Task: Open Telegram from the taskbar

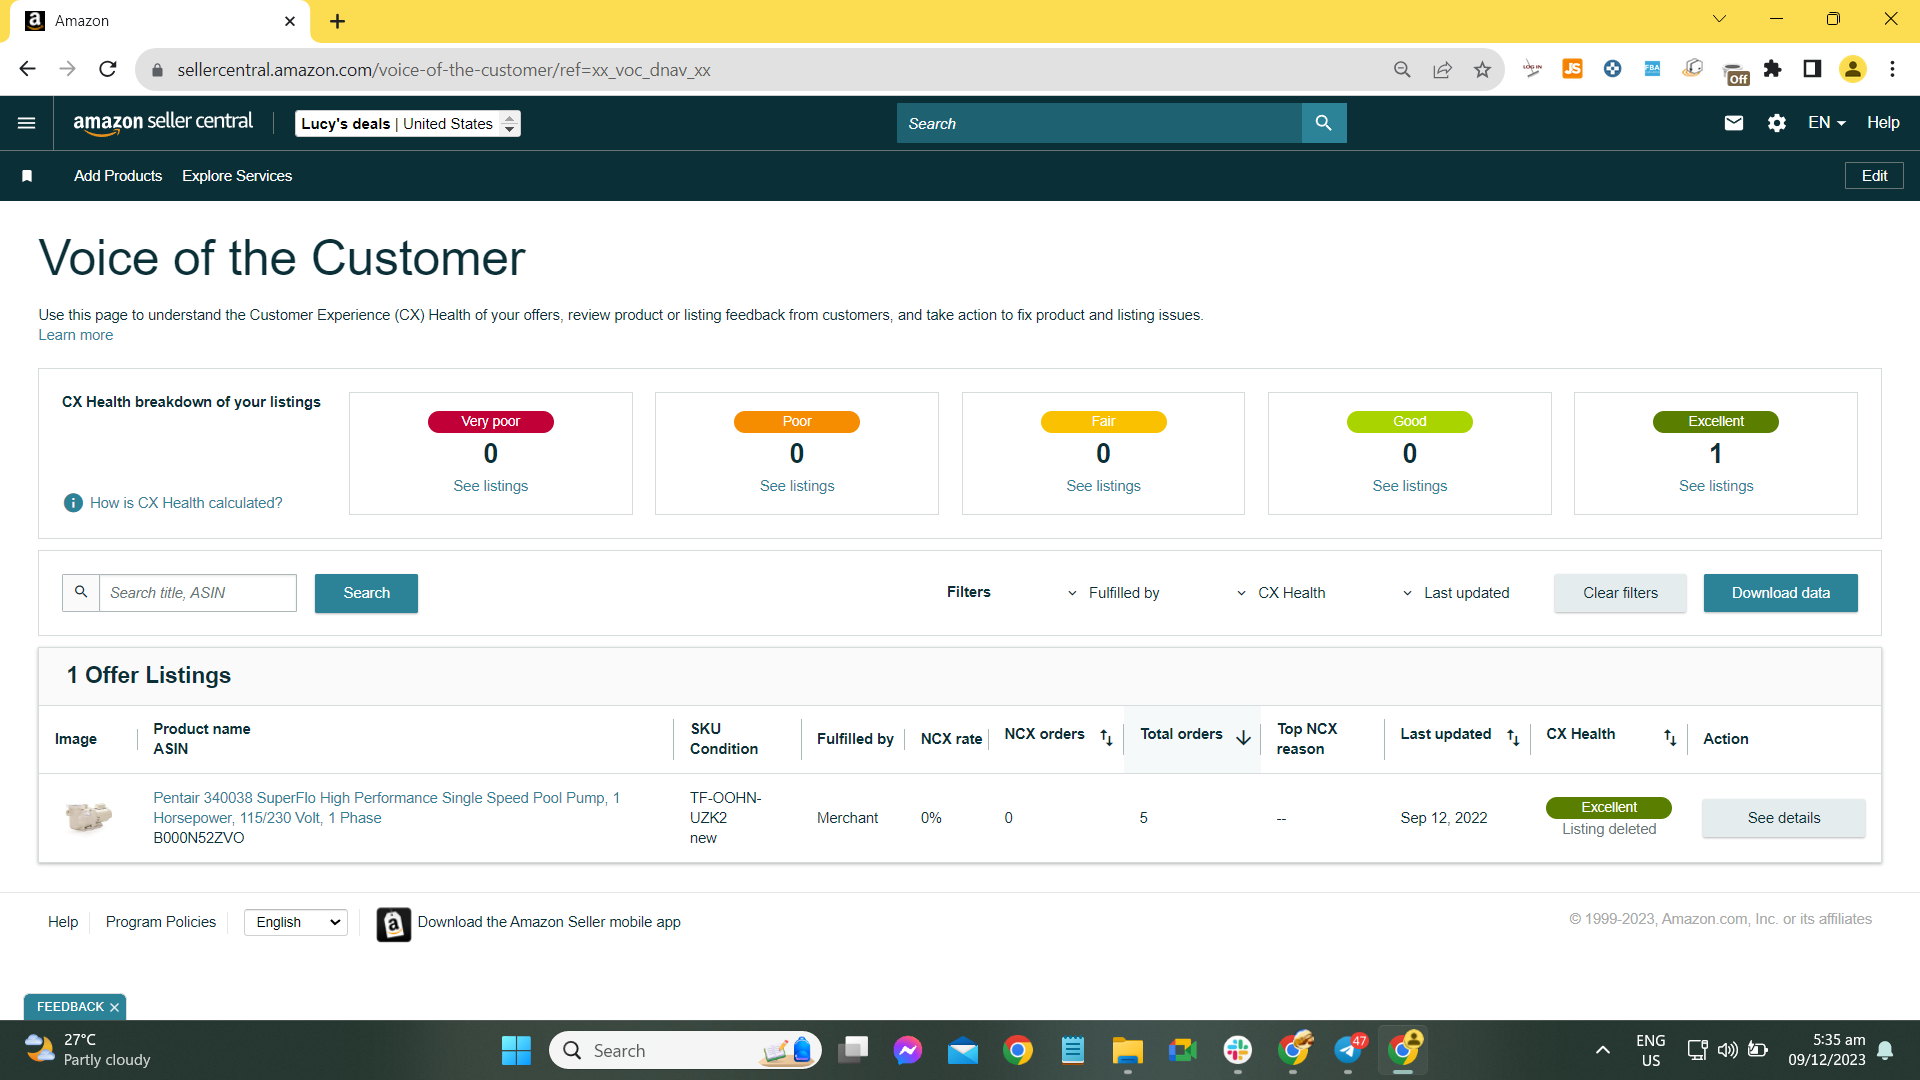Action: pos(1348,1050)
